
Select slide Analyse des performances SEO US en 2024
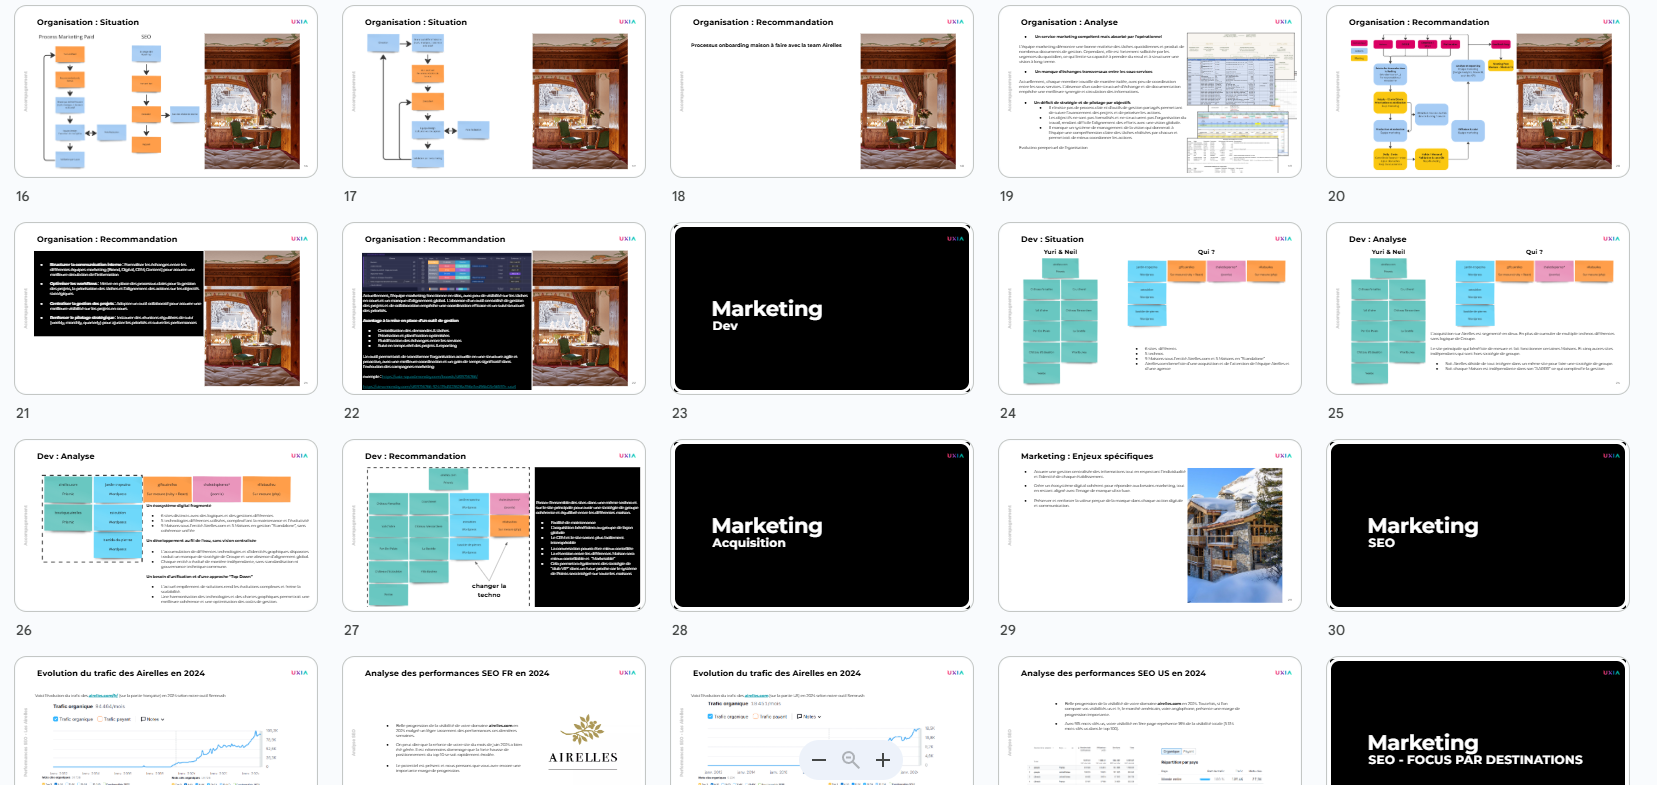coord(1150,721)
